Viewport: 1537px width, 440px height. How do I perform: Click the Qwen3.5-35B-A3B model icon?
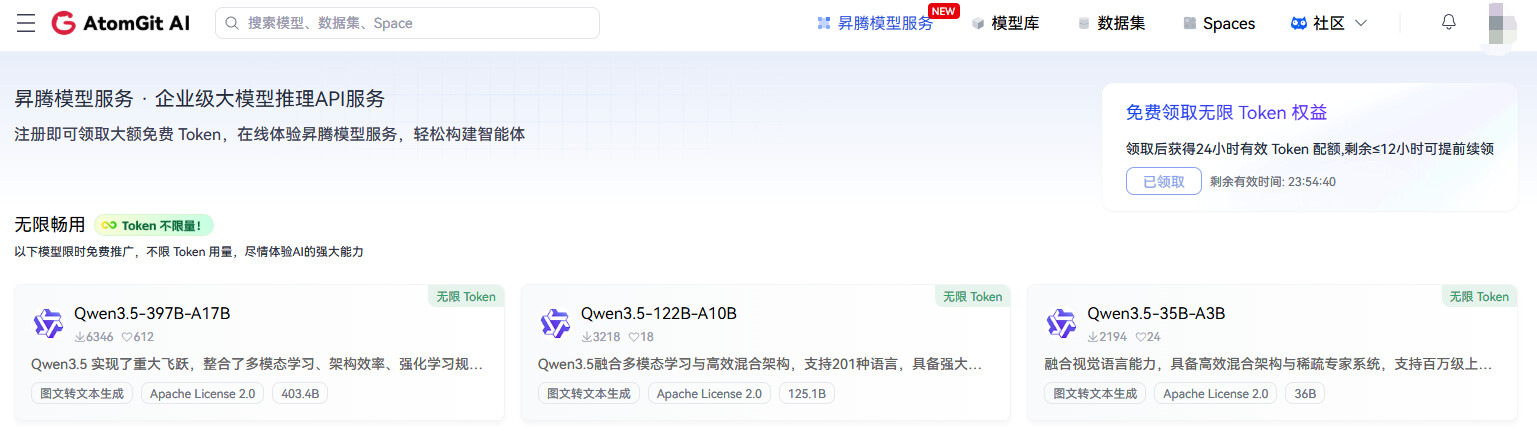pyautogui.click(x=1061, y=323)
